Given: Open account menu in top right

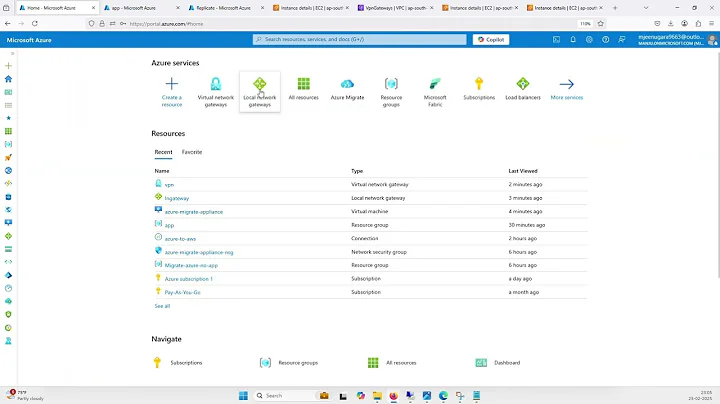Looking at the screenshot, I should 677,39.
